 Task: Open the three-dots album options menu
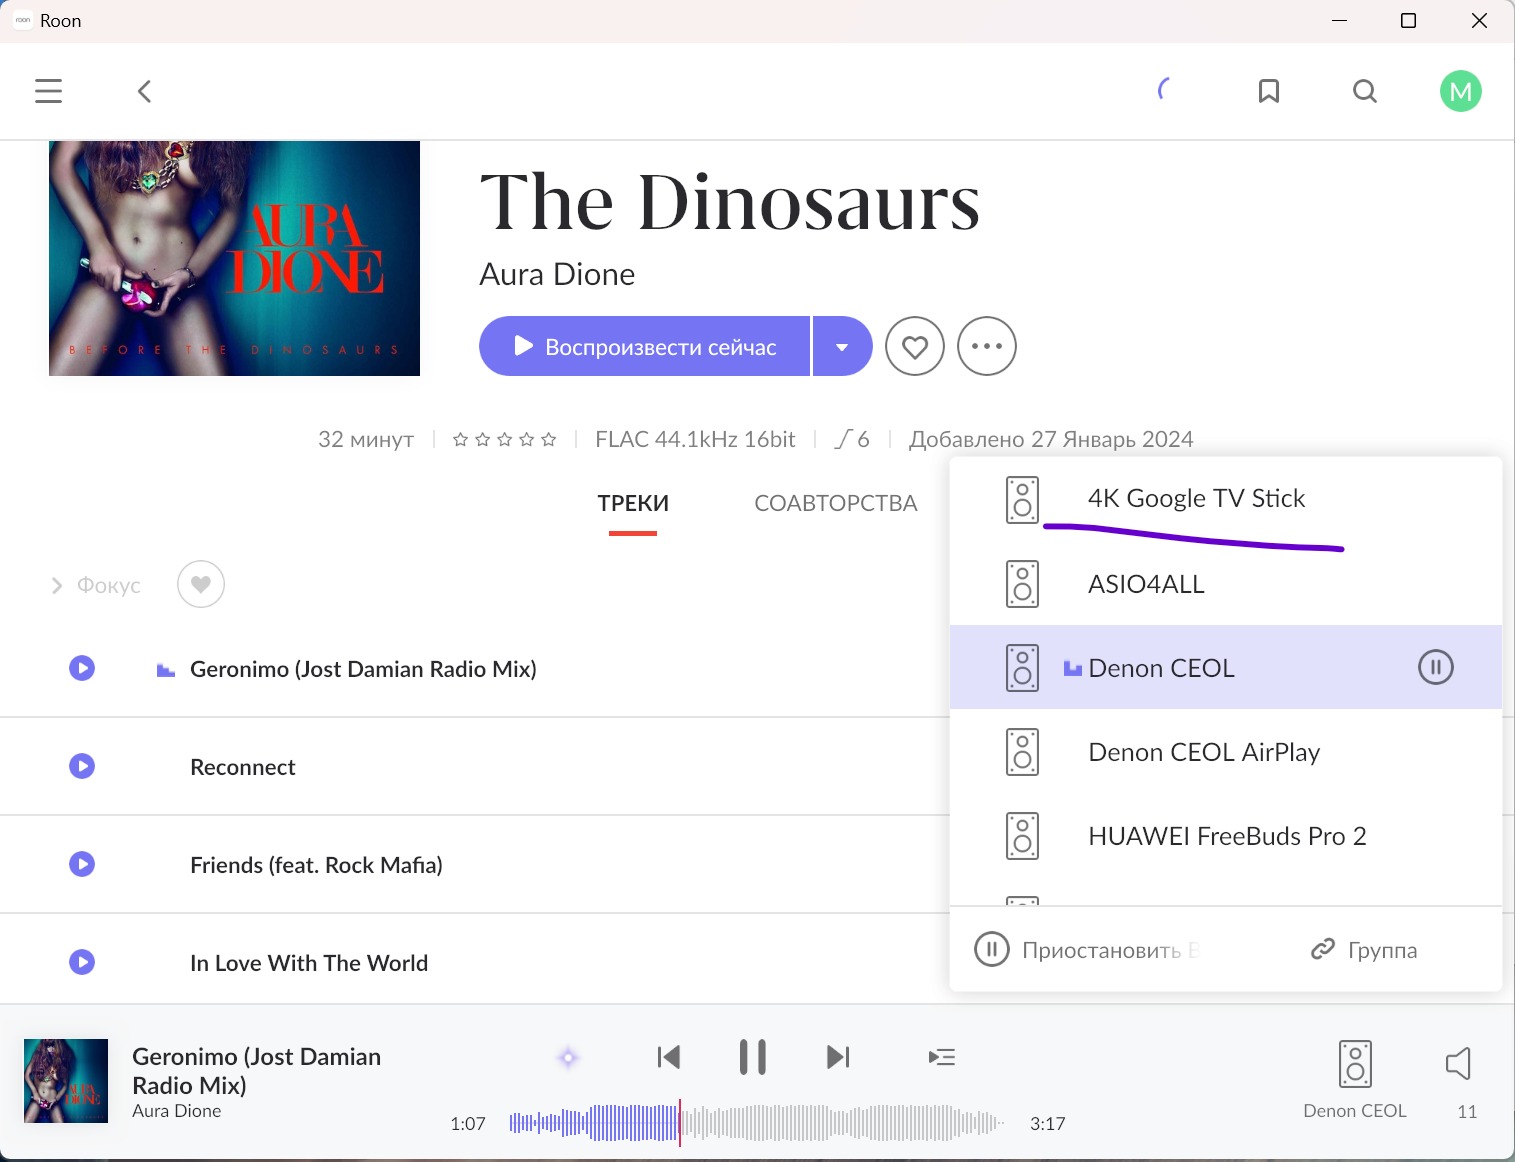[x=986, y=346]
